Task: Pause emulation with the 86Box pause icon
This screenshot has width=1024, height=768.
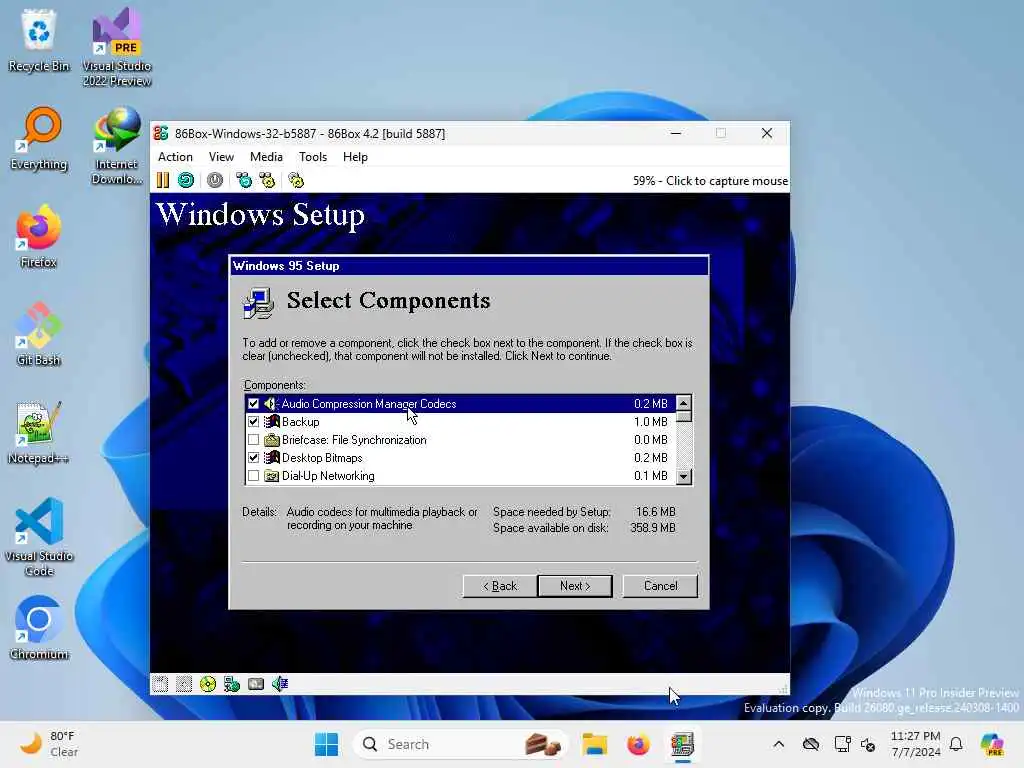Action: (x=163, y=180)
